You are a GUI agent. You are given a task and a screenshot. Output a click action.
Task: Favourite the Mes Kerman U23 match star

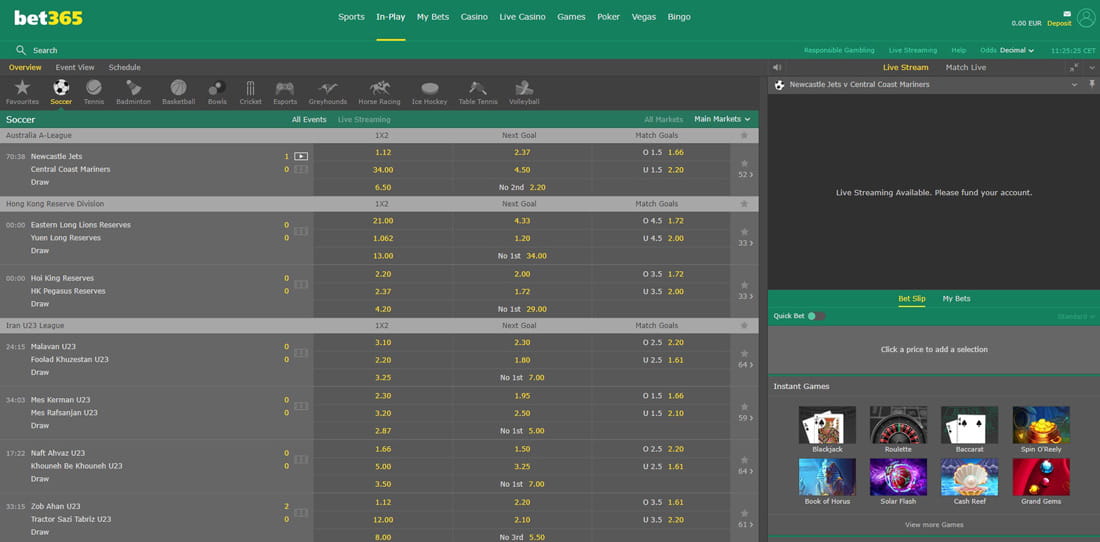click(744, 407)
